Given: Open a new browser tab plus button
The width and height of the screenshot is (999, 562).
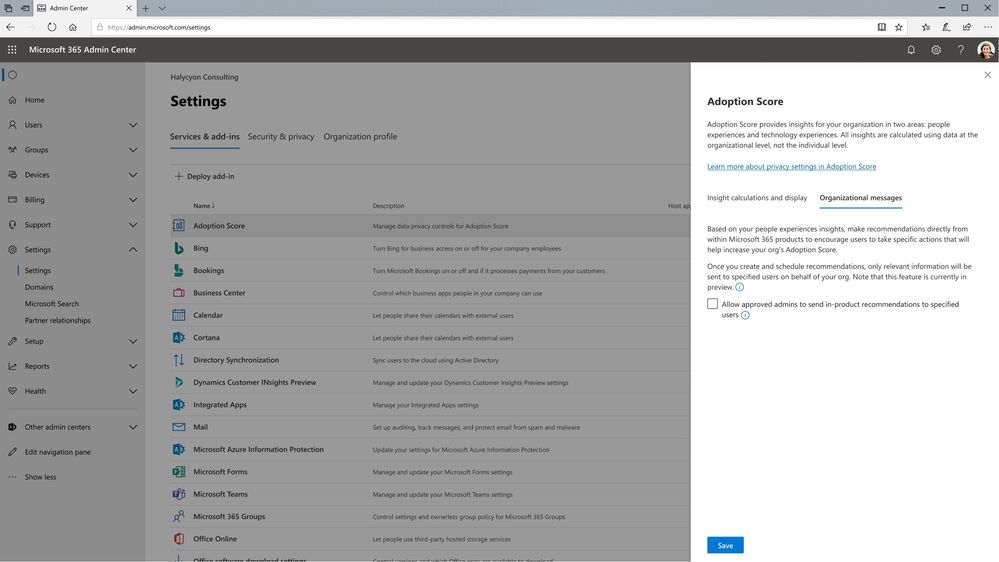Looking at the screenshot, I should pyautogui.click(x=145, y=8).
